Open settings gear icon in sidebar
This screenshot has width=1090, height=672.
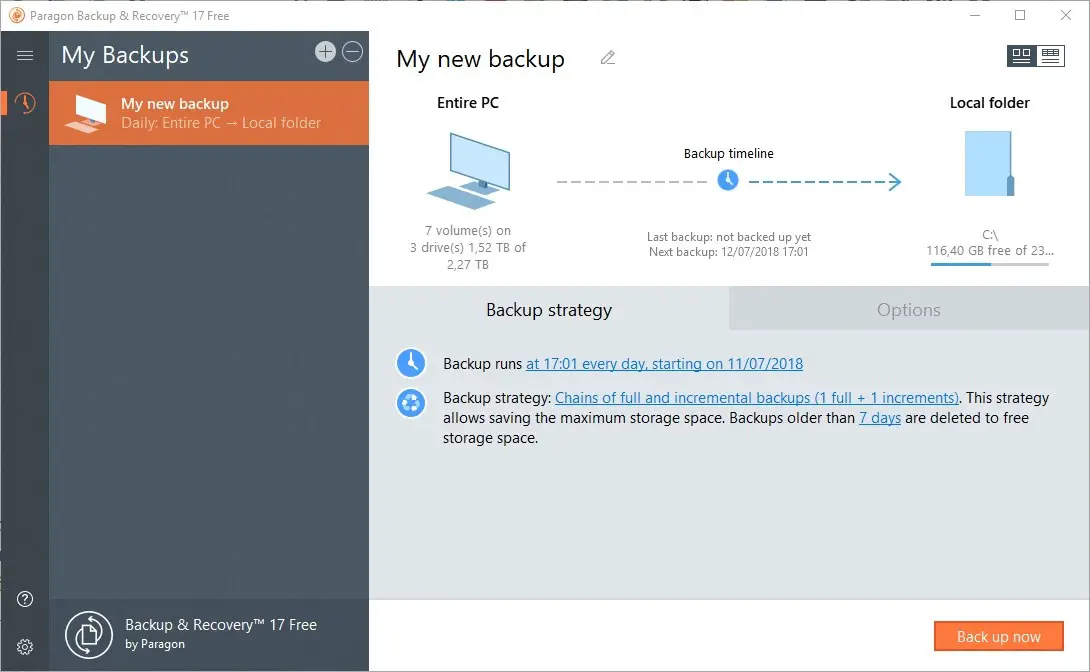25,646
